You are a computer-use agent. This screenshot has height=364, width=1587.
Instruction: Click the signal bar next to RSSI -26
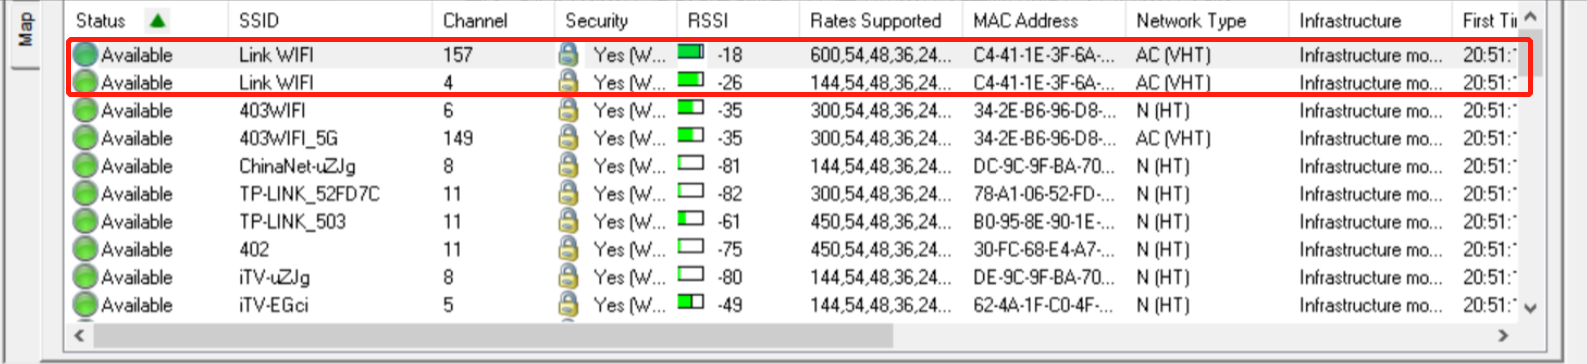point(691,79)
